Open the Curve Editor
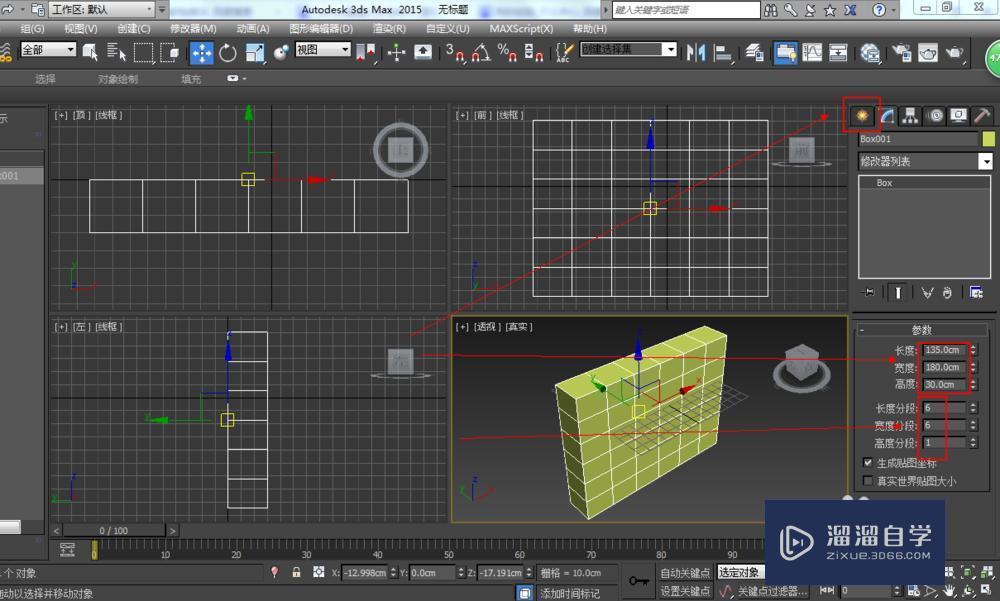1000x601 pixels. (812, 52)
